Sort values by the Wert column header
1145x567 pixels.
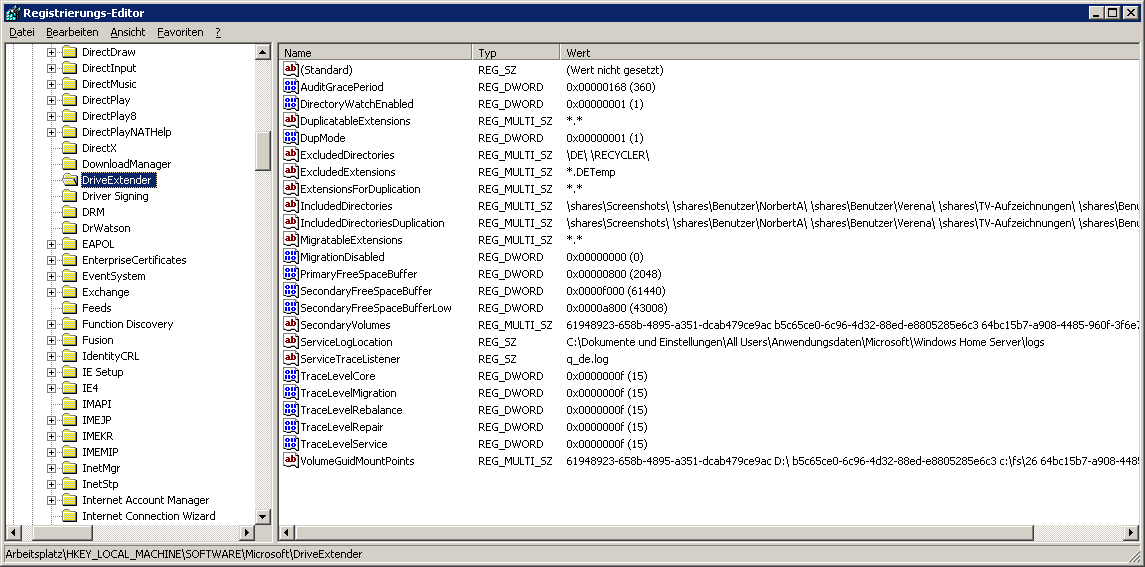pos(851,53)
